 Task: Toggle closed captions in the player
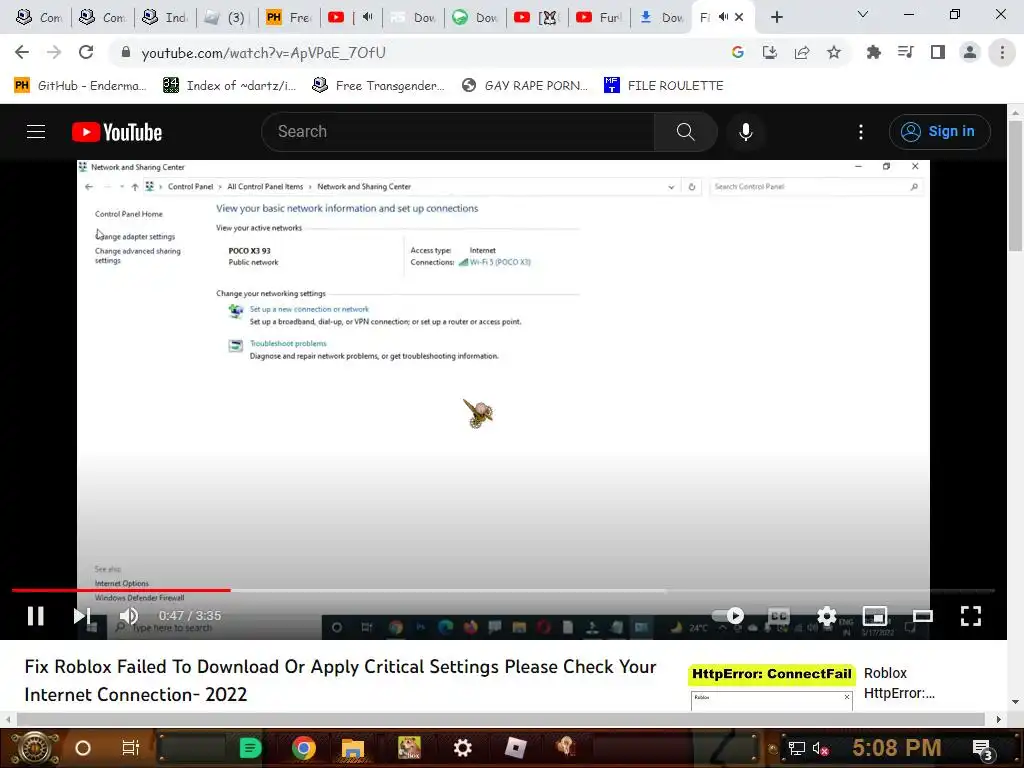pos(778,616)
